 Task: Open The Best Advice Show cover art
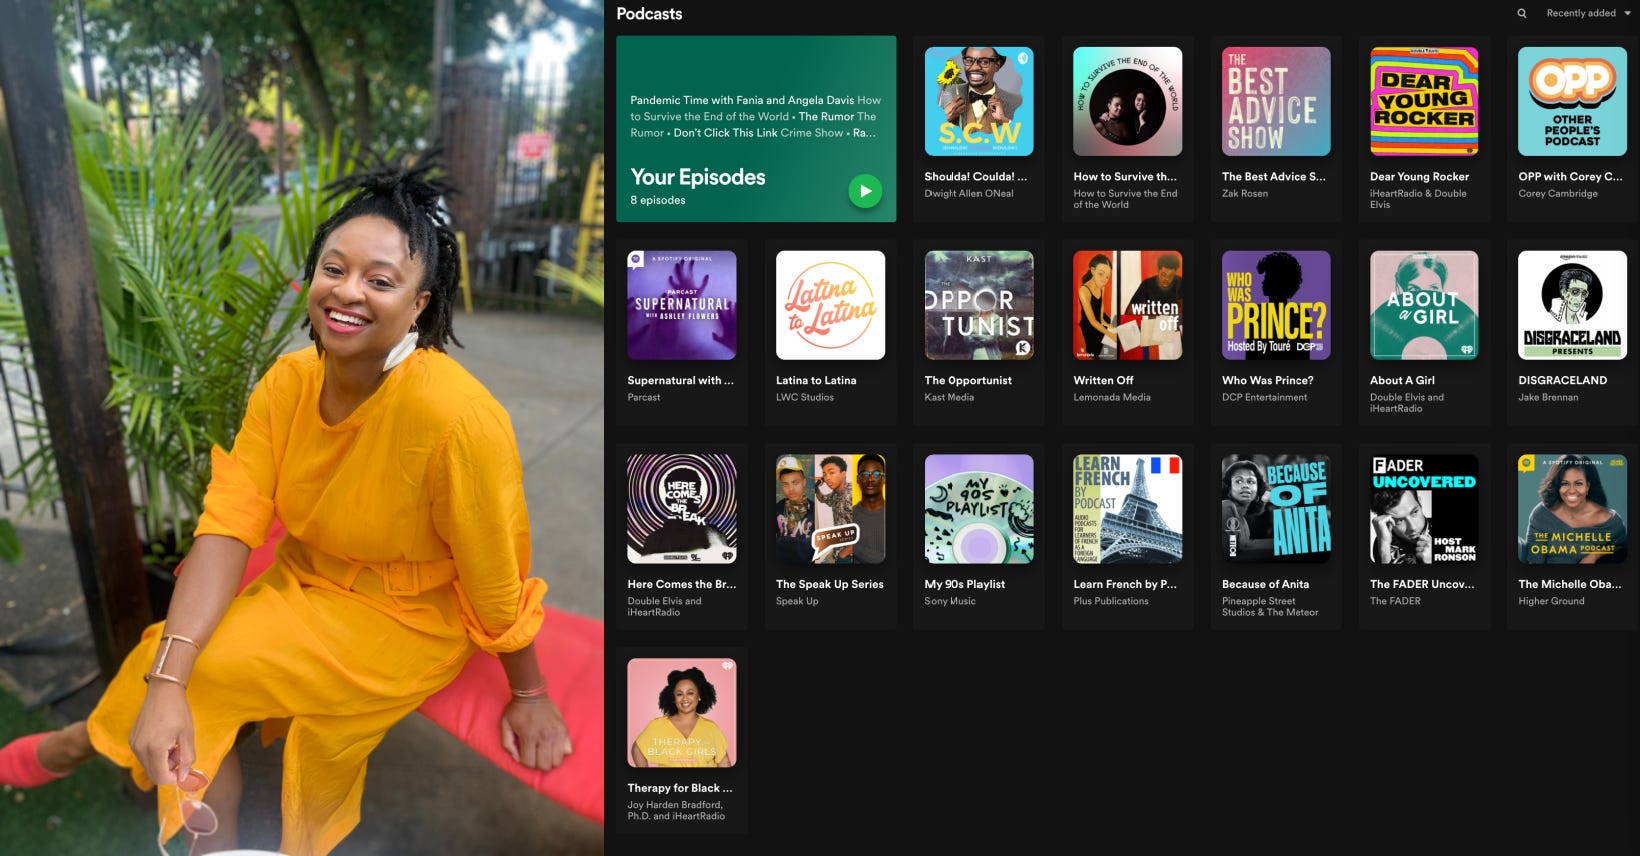point(1276,101)
